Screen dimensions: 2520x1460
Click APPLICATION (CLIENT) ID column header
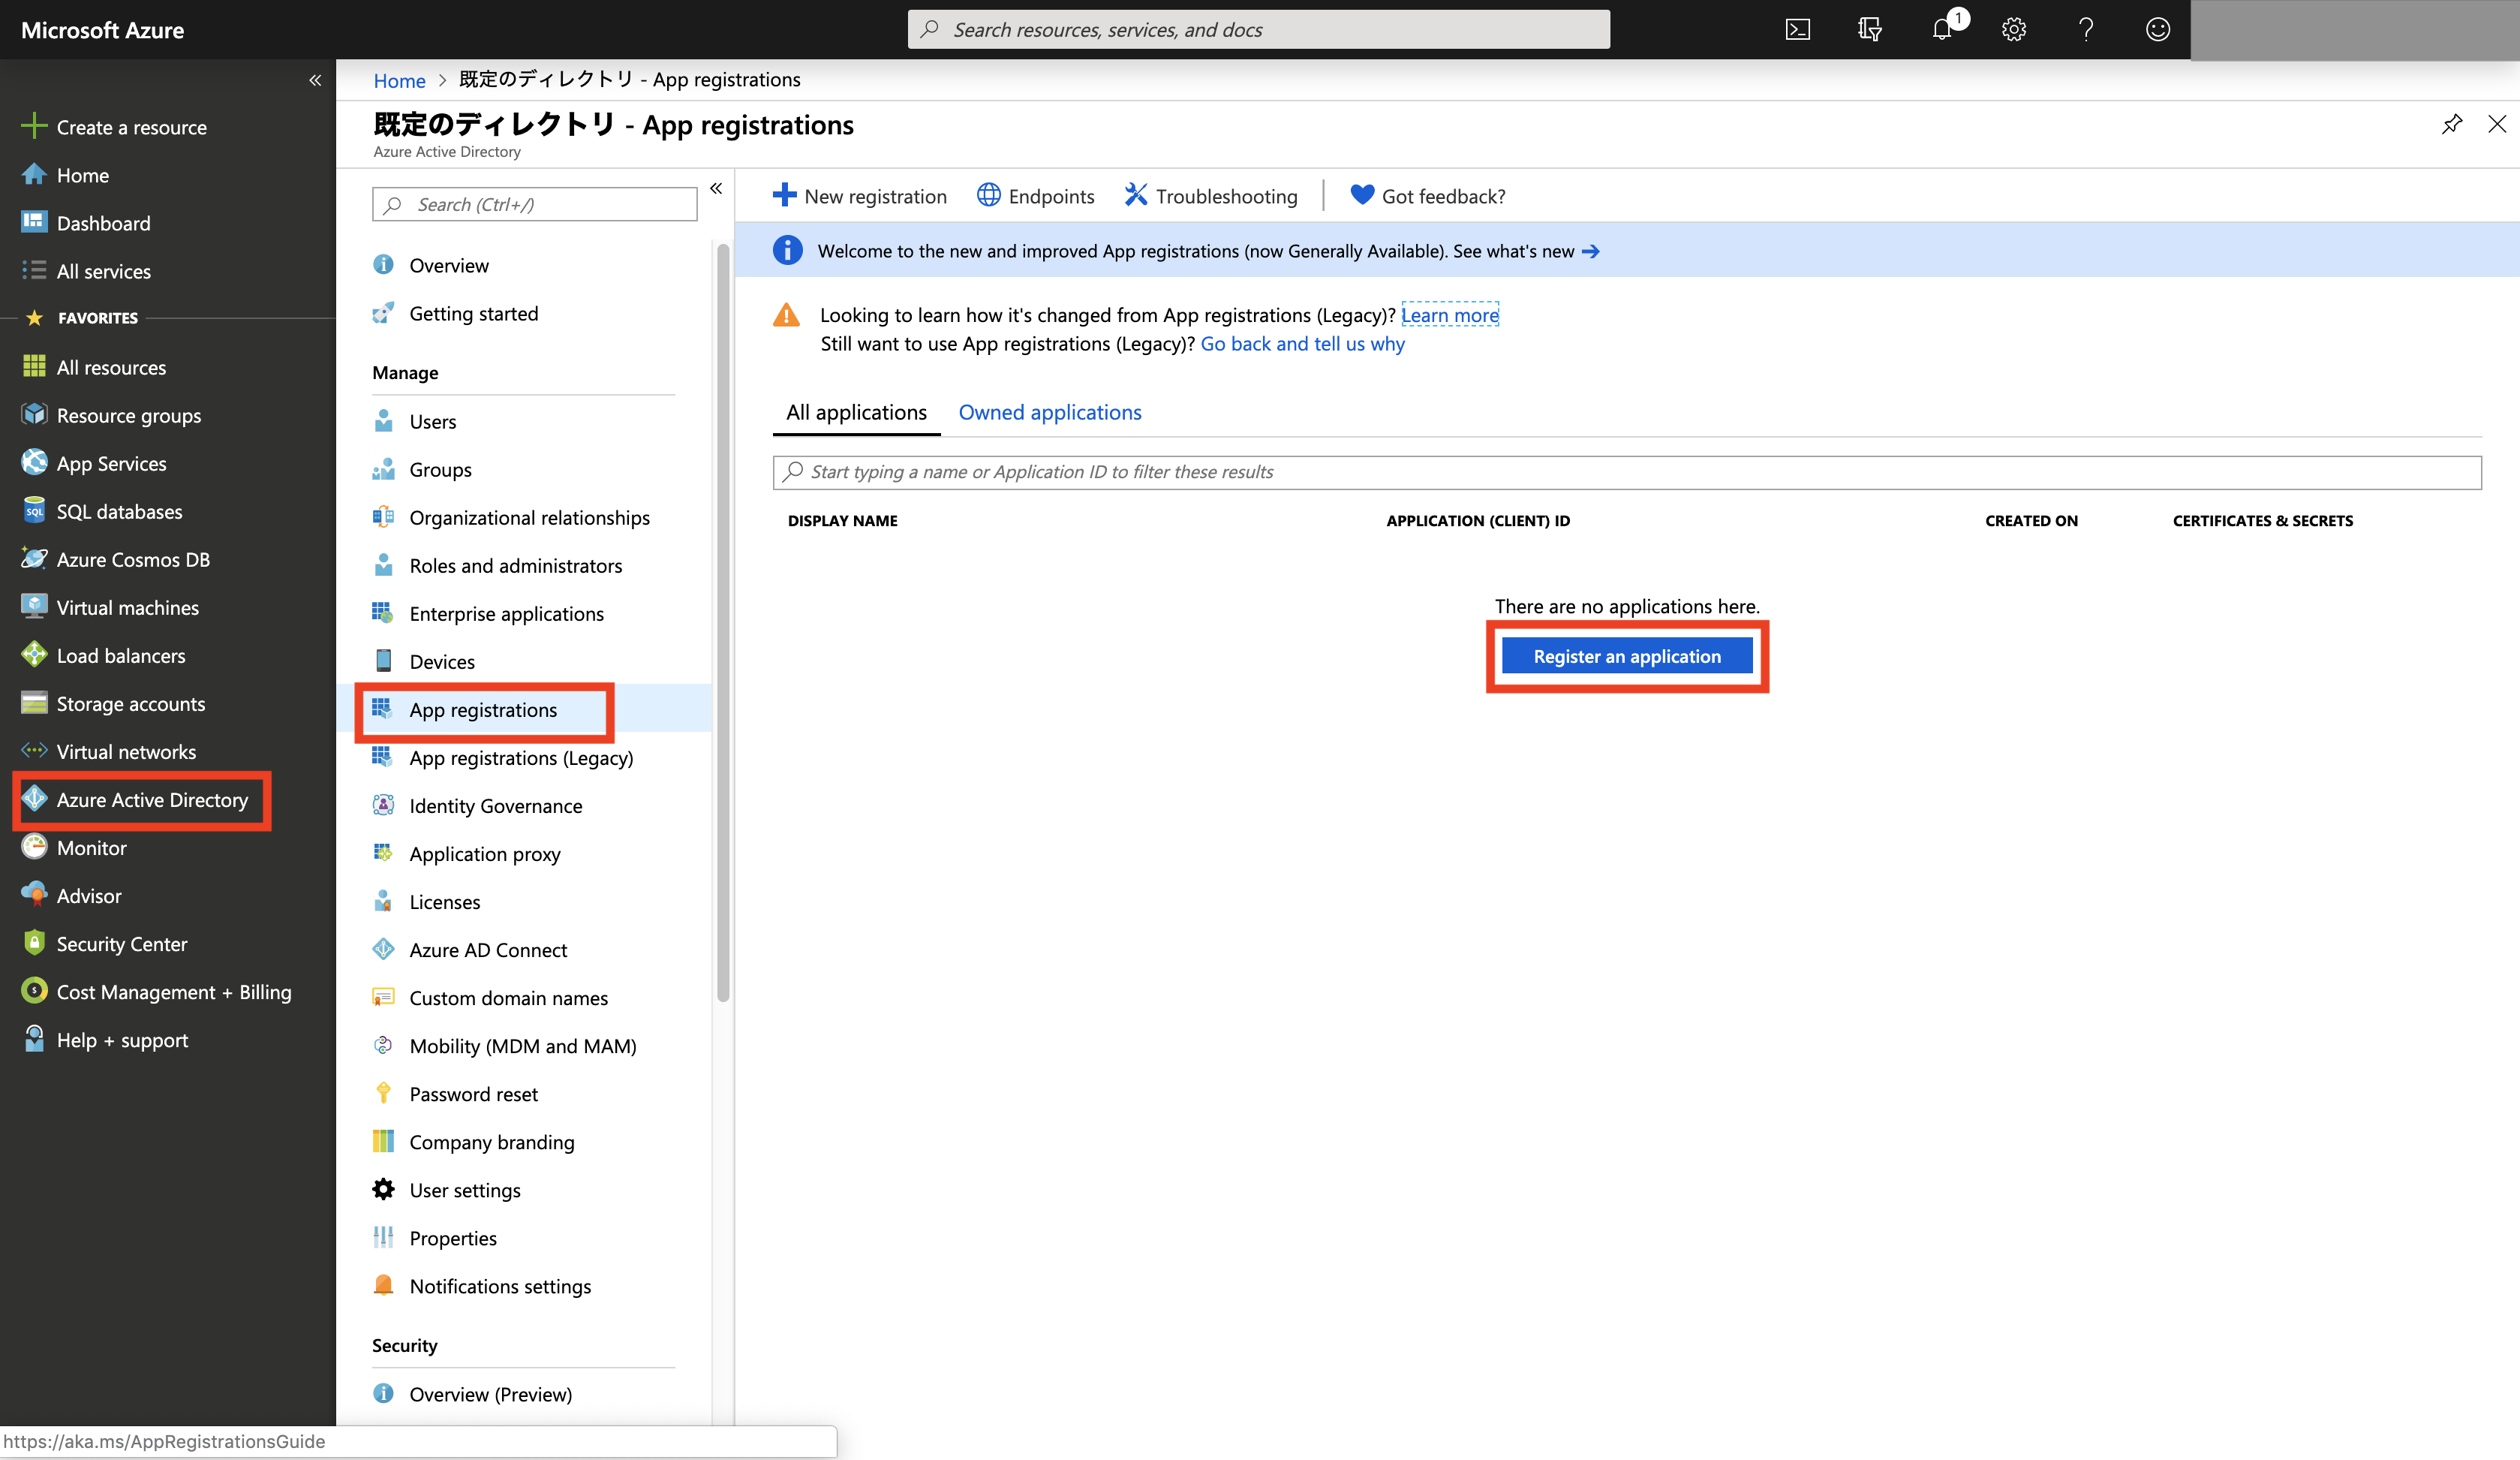1477,520
